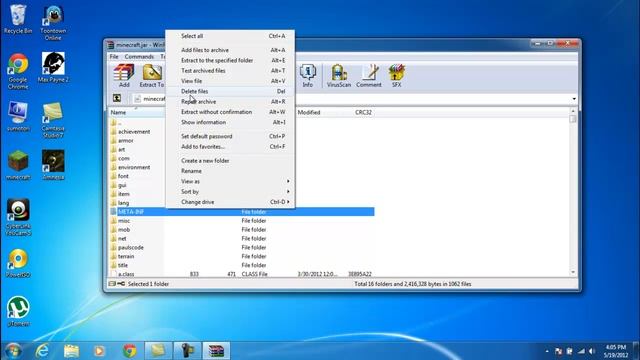
Task: Sort by the CRC32 column header
Action: pos(363,112)
